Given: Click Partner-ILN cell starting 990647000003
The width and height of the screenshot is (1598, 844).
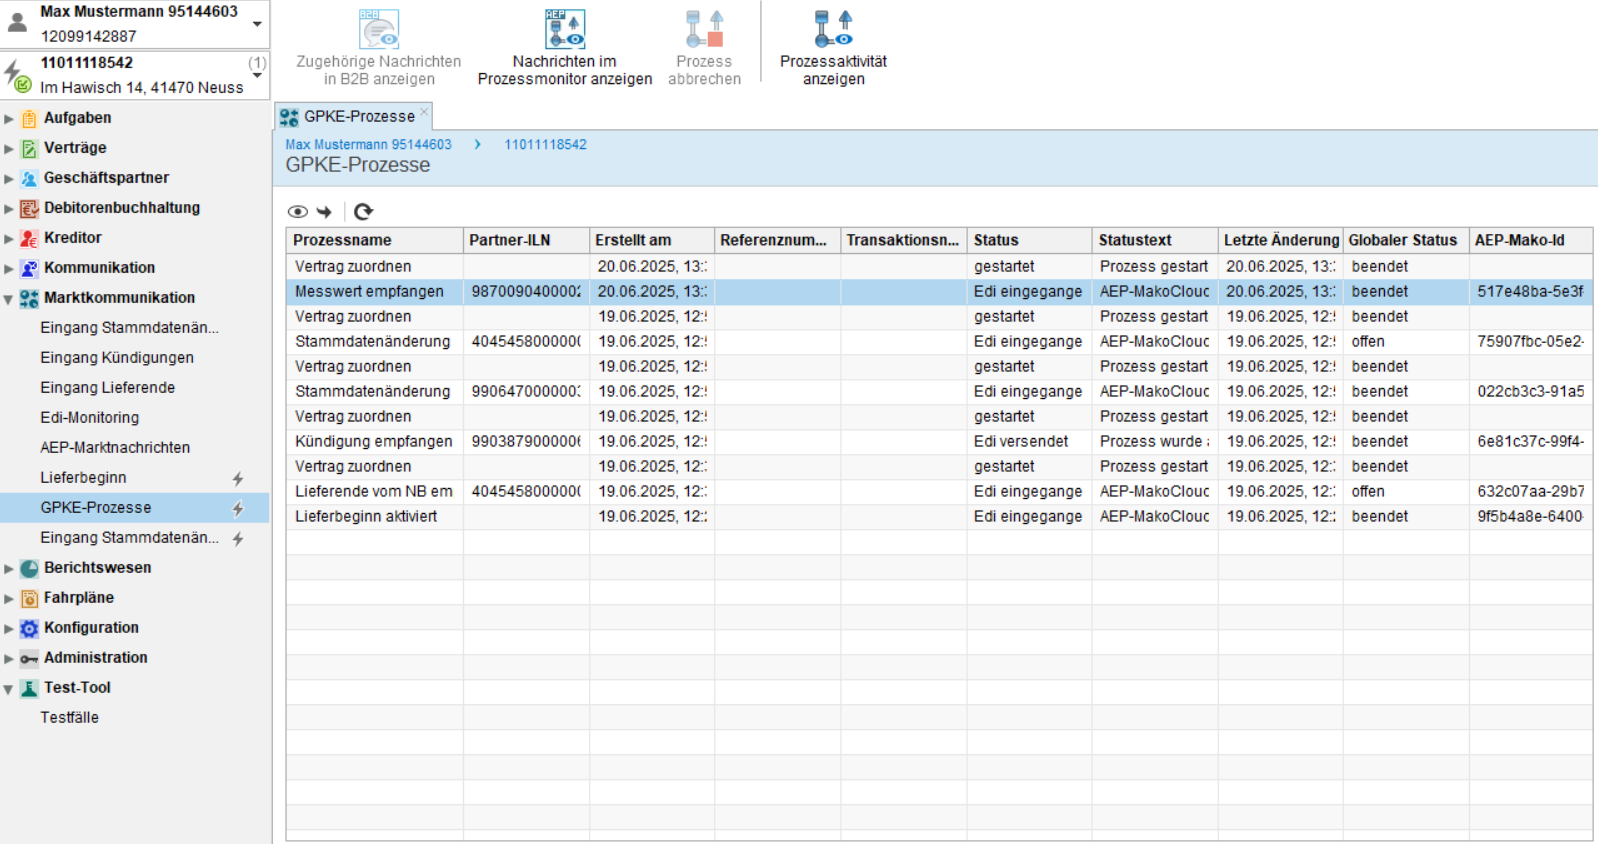Looking at the screenshot, I should [x=526, y=392].
